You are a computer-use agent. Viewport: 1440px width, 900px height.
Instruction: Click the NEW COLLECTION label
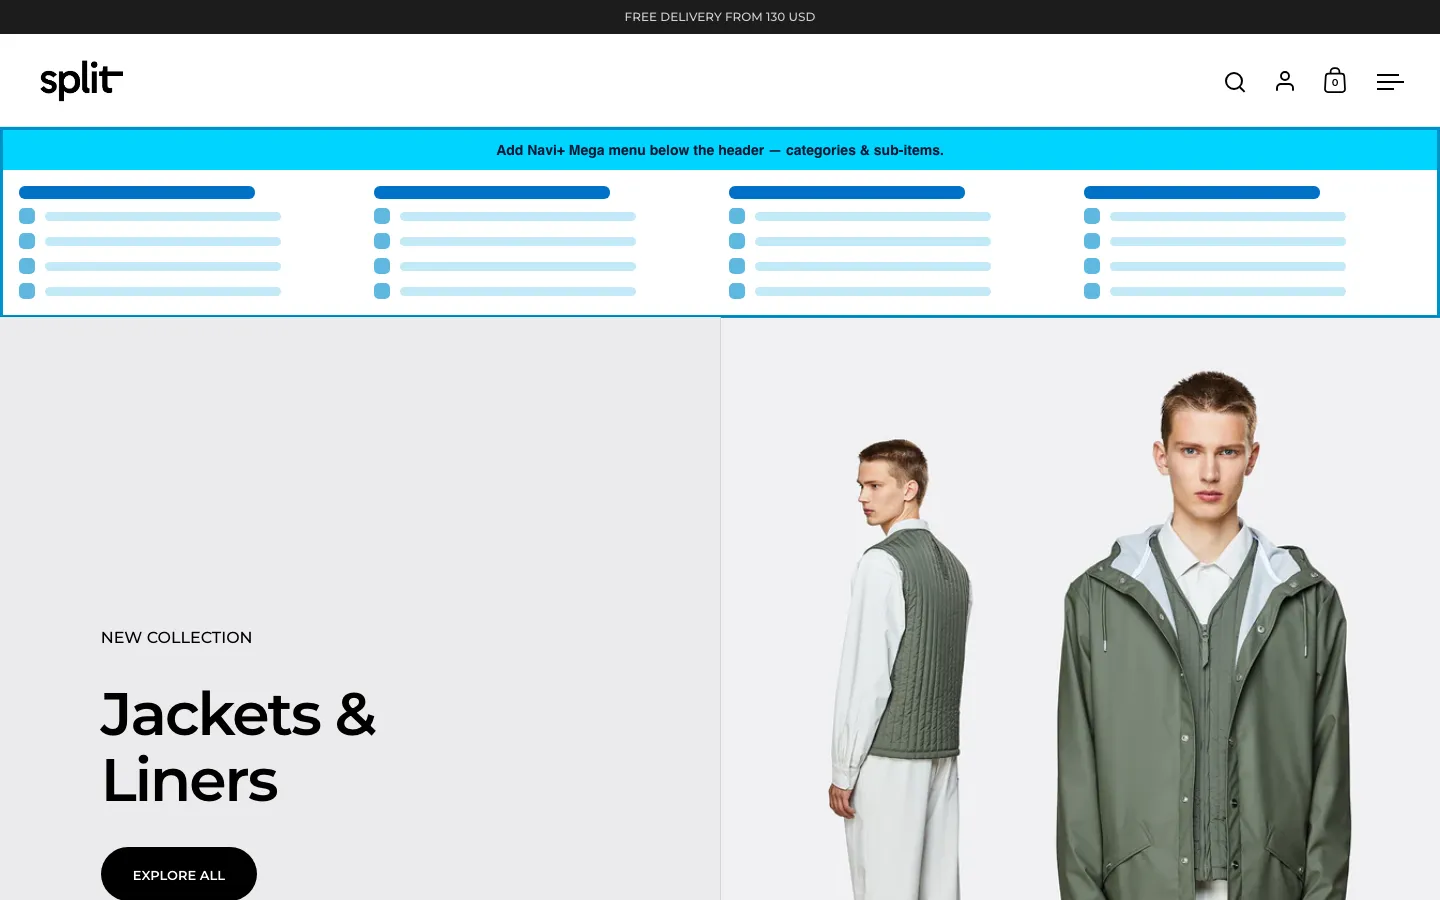(176, 637)
